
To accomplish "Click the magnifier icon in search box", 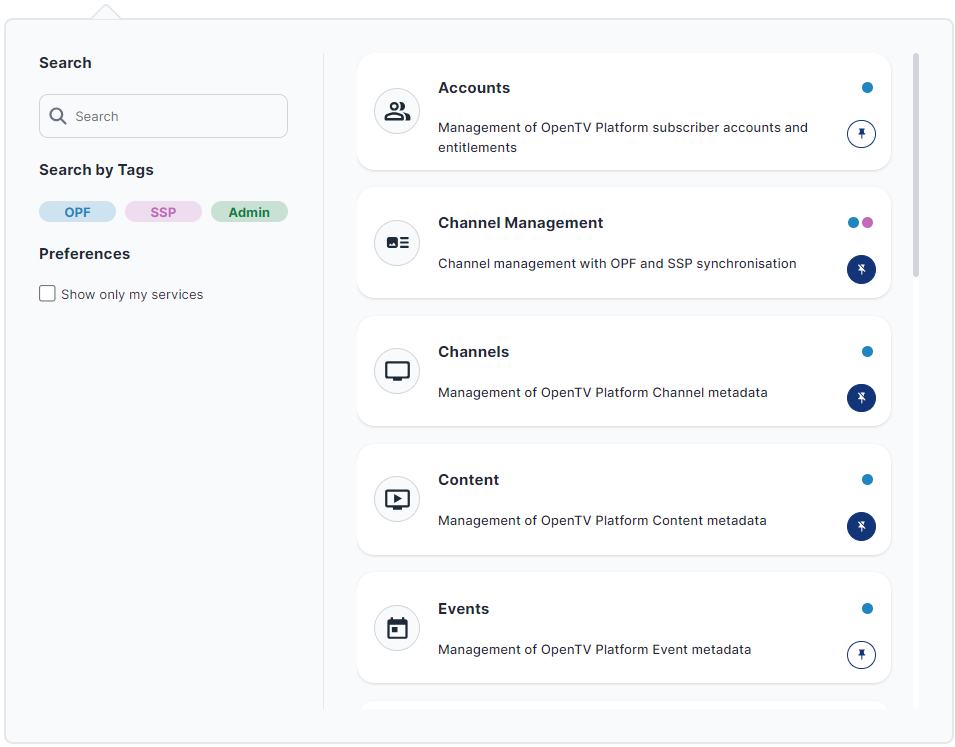I will pyautogui.click(x=58, y=116).
